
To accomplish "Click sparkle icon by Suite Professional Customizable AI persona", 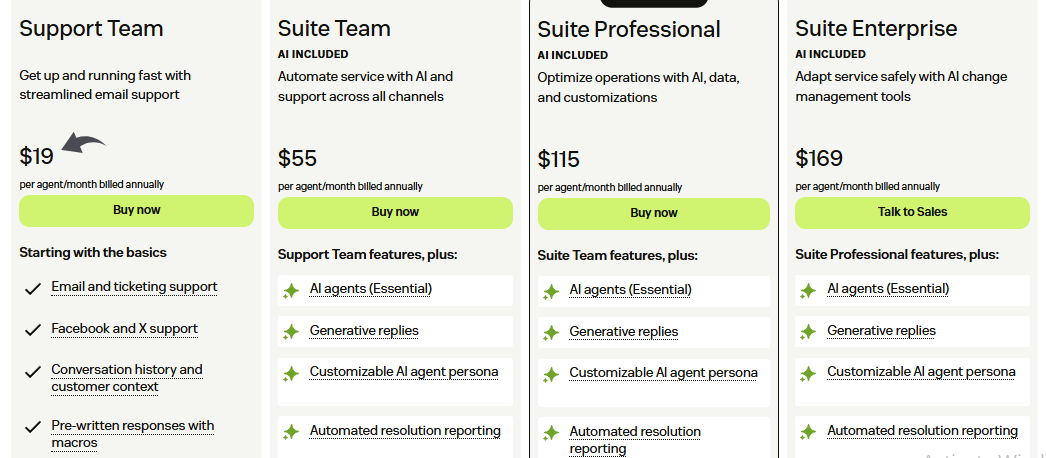I will pos(551,375).
